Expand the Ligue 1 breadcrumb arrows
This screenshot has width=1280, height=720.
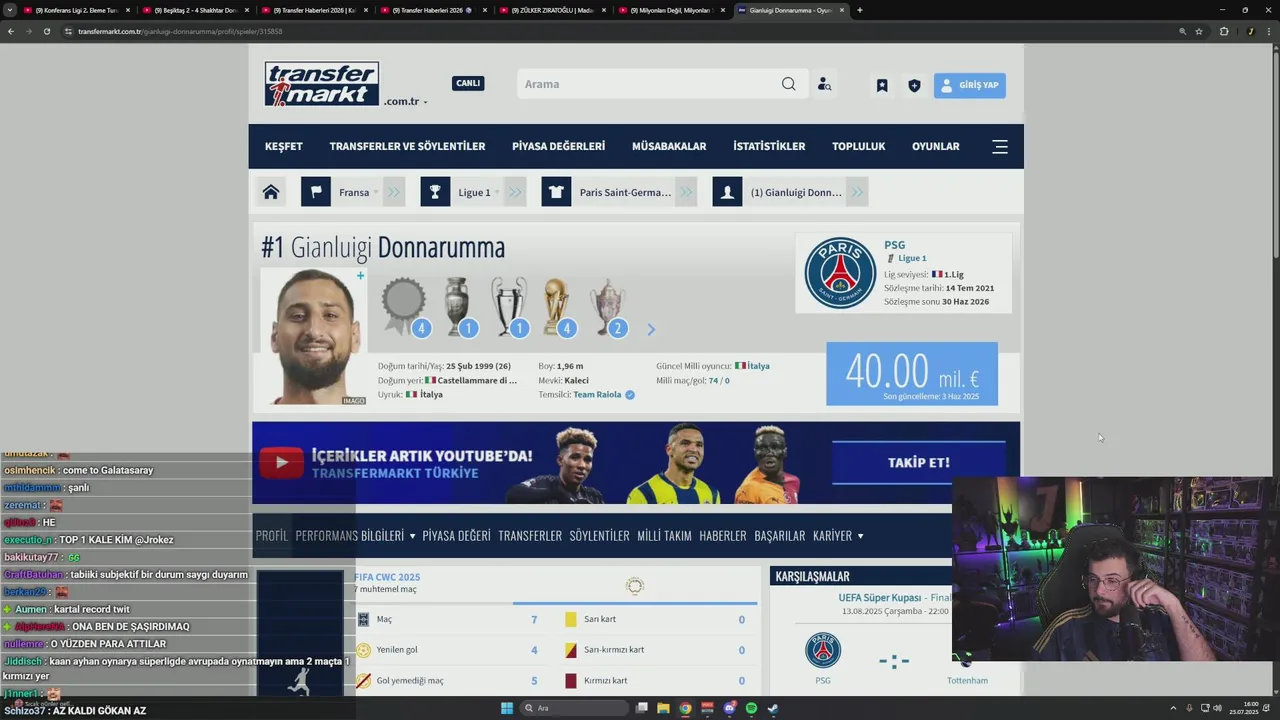515,192
